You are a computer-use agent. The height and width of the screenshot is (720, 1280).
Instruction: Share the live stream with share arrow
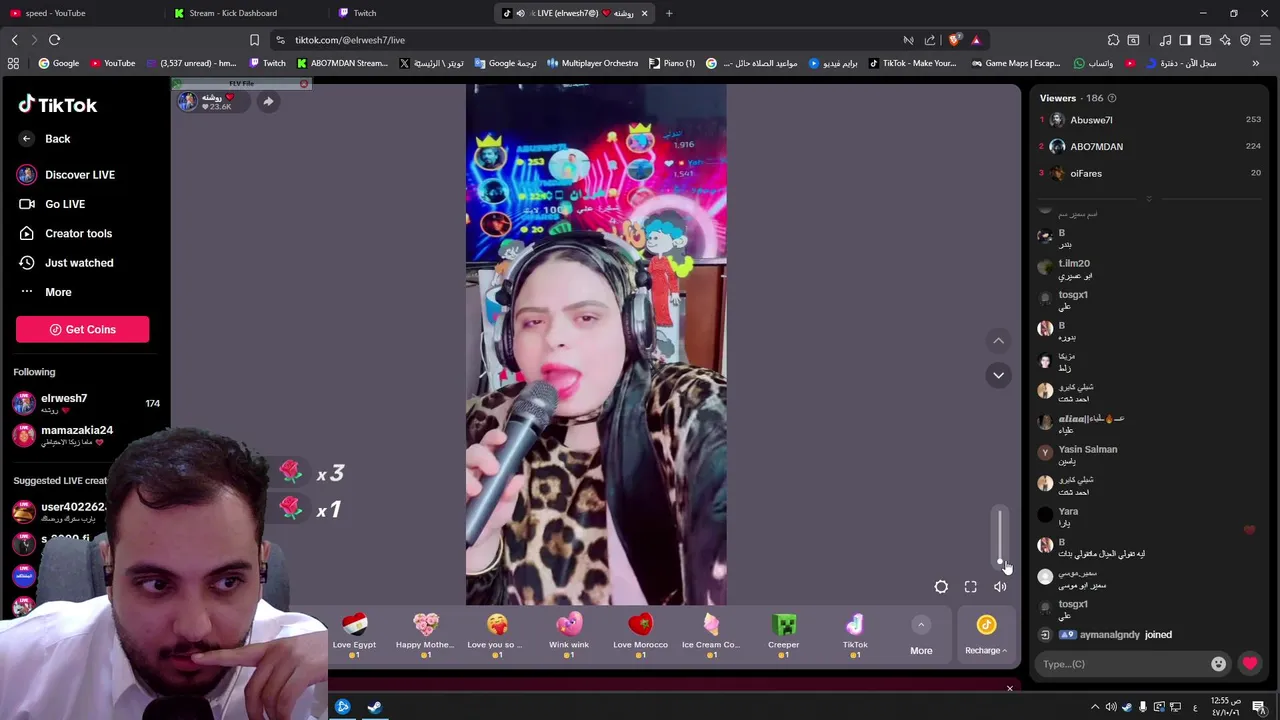[268, 101]
